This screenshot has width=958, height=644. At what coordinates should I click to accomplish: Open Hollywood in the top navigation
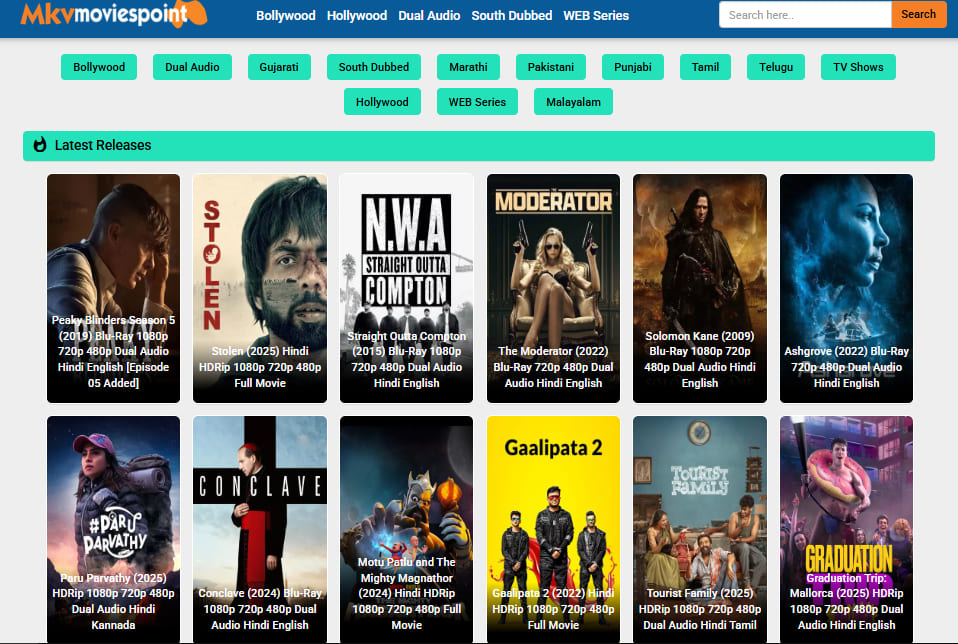(x=357, y=15)
